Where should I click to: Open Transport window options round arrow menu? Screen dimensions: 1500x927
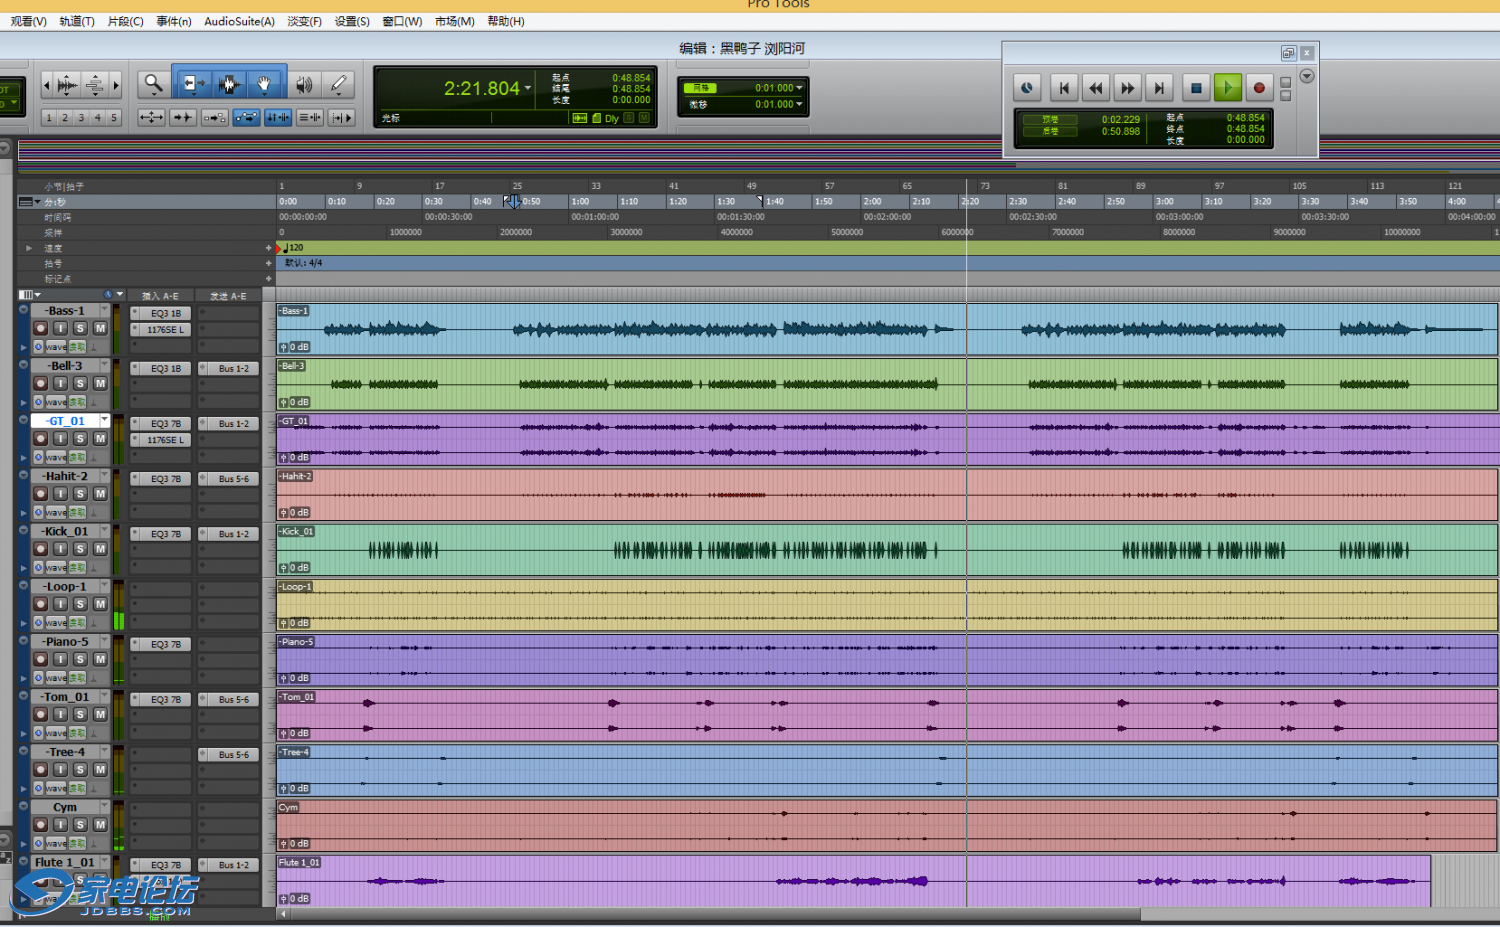pos(1307,76)
